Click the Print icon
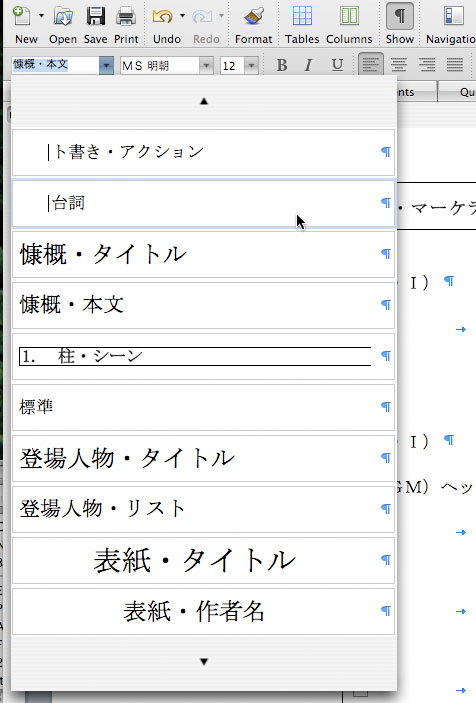Viewport: 476px width, 703px height. pyautogui.click(x=126, y=16)
